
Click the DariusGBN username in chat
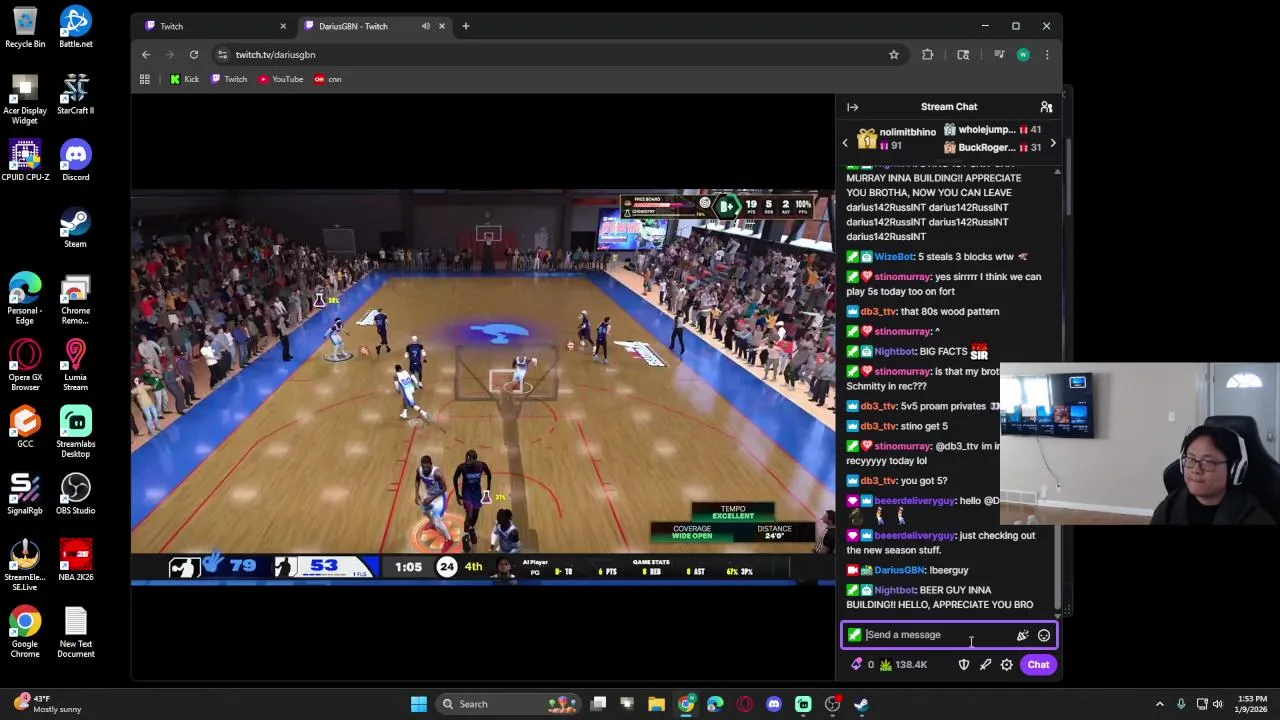click(x=900, y=570)
